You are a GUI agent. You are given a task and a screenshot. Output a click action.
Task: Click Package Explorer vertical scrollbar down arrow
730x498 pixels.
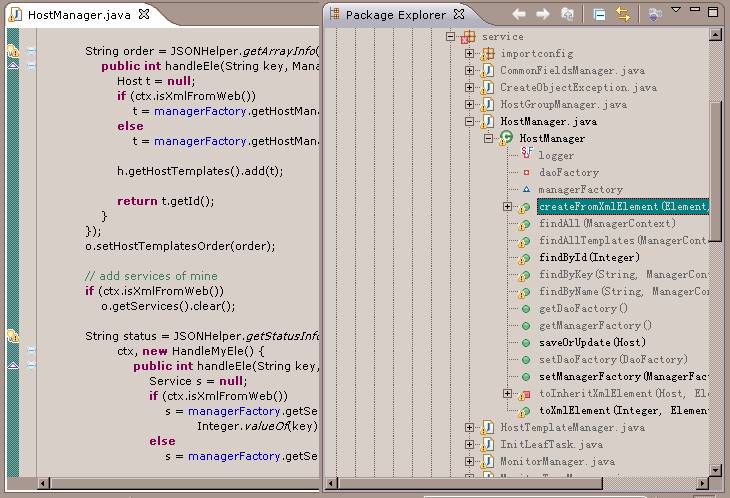(x=715, y=470)
